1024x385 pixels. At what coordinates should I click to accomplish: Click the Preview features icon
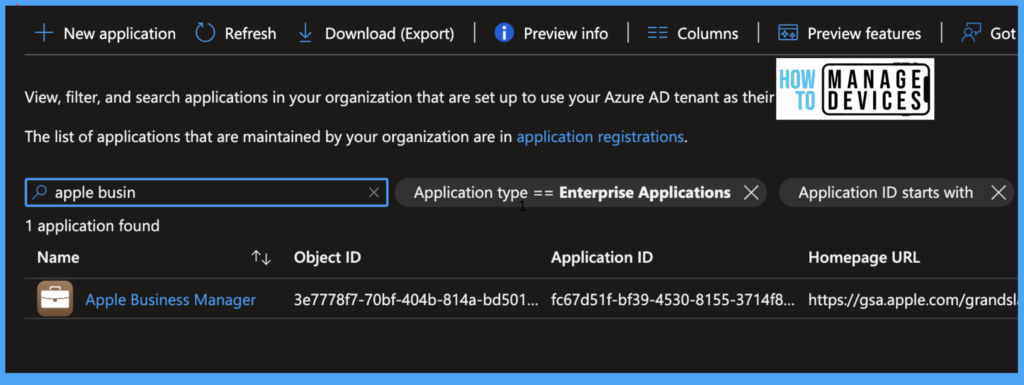point(788,33)
